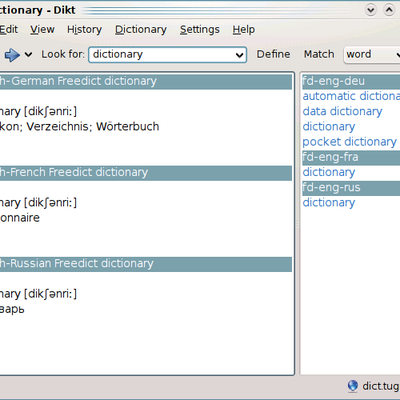Image resolution: width=400 pixels, height=400 pixels.
Task: Select the automatic dictionary match link
Action: [351, 96]
